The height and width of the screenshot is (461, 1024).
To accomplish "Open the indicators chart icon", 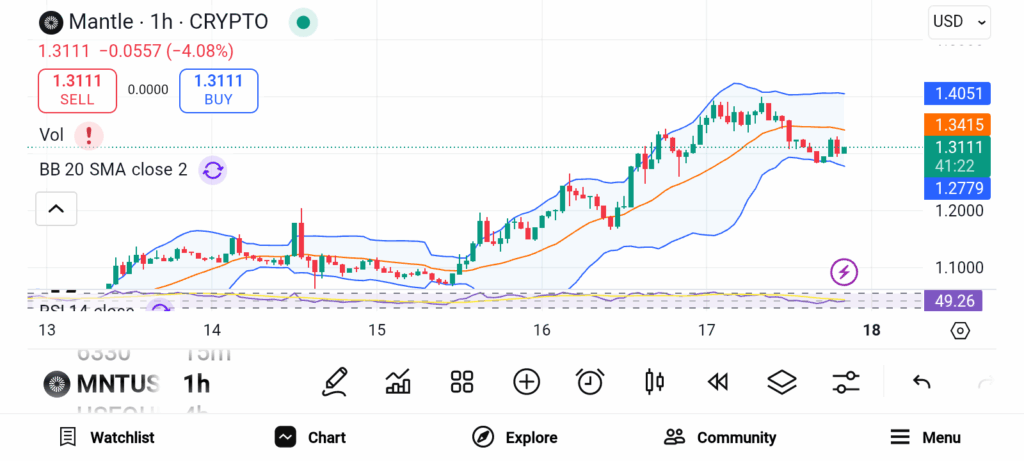I will pyautogui.click(x=398, y=382).
